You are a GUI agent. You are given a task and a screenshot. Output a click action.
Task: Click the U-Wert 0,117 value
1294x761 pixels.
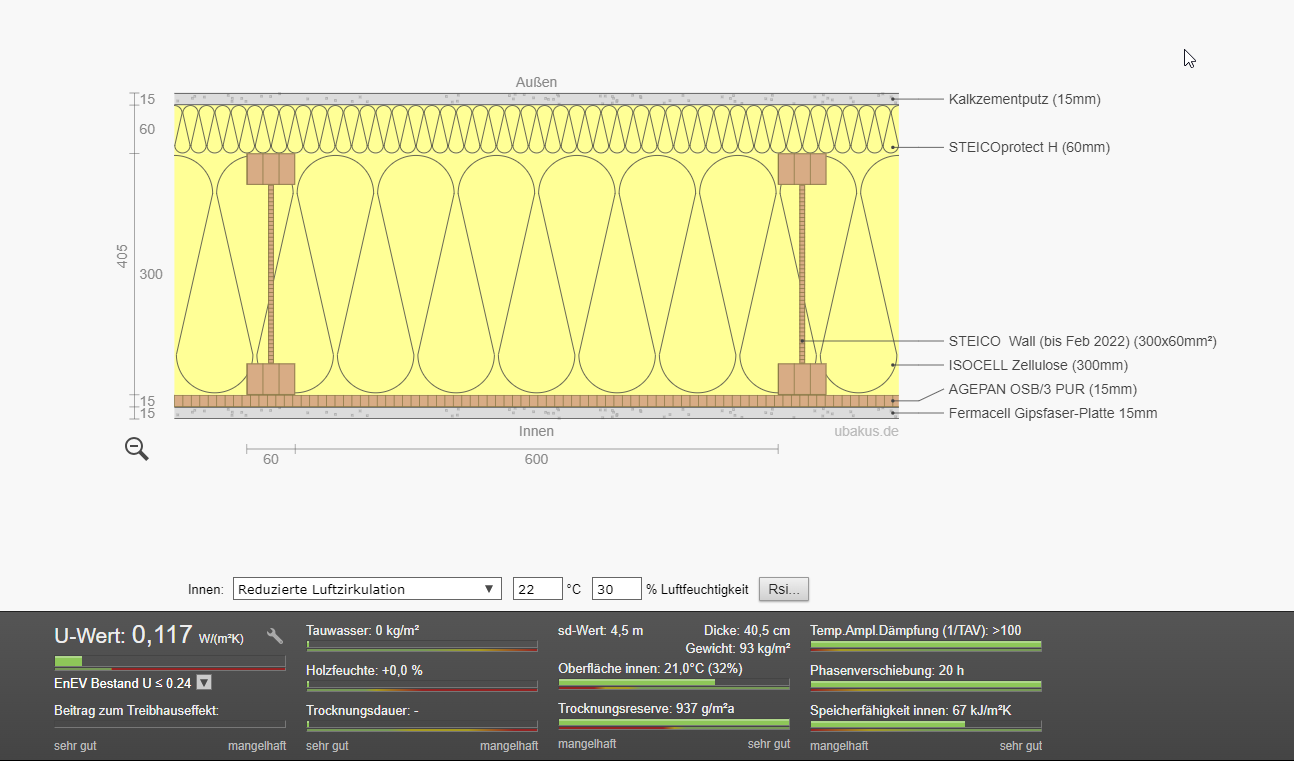click(x=162, y=635)
